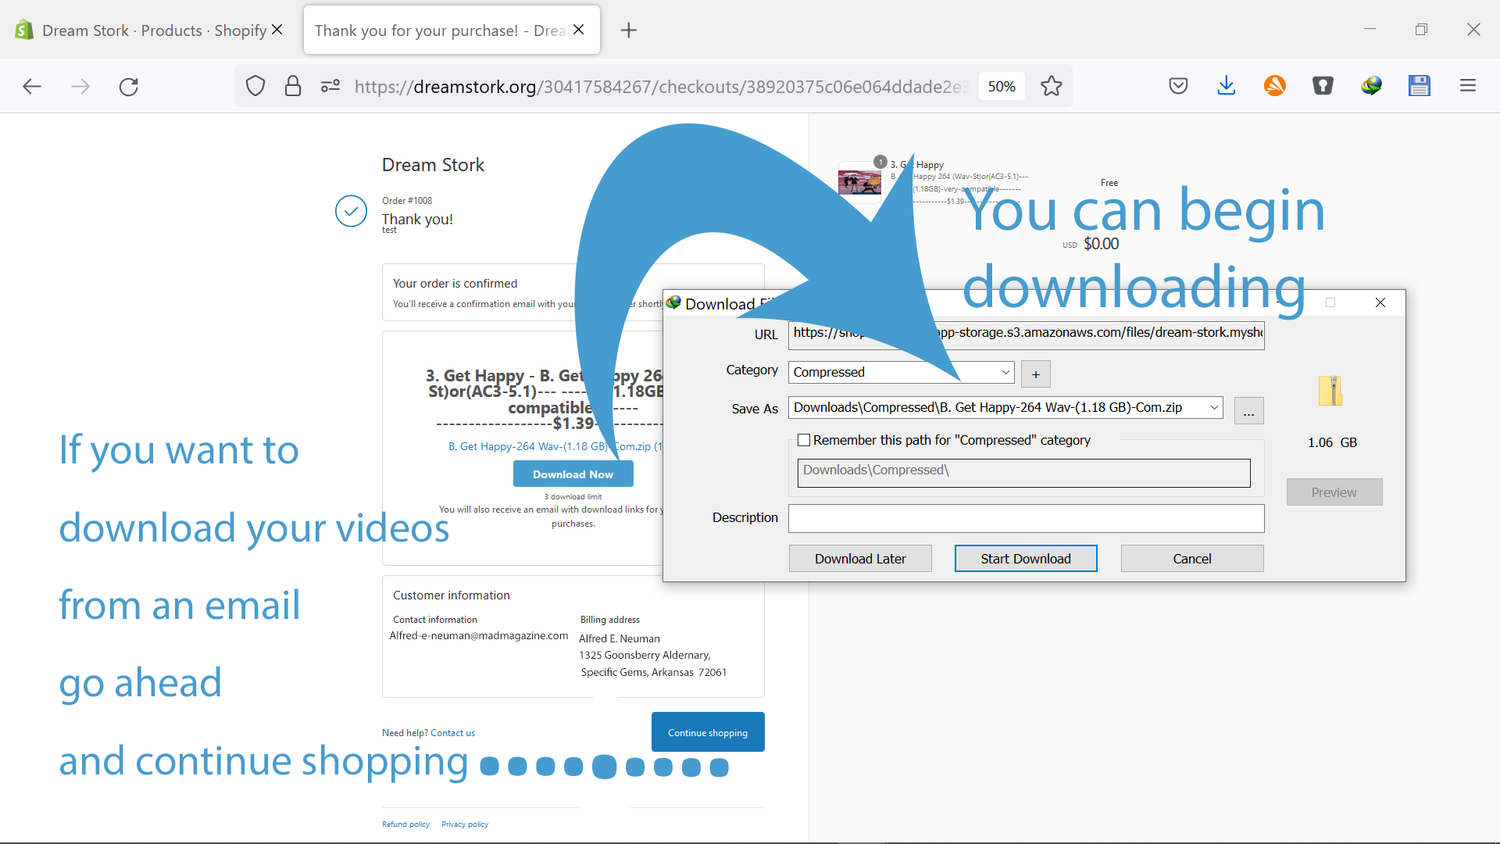Click the orange Avast extension icon

(x=1274, y=86)
